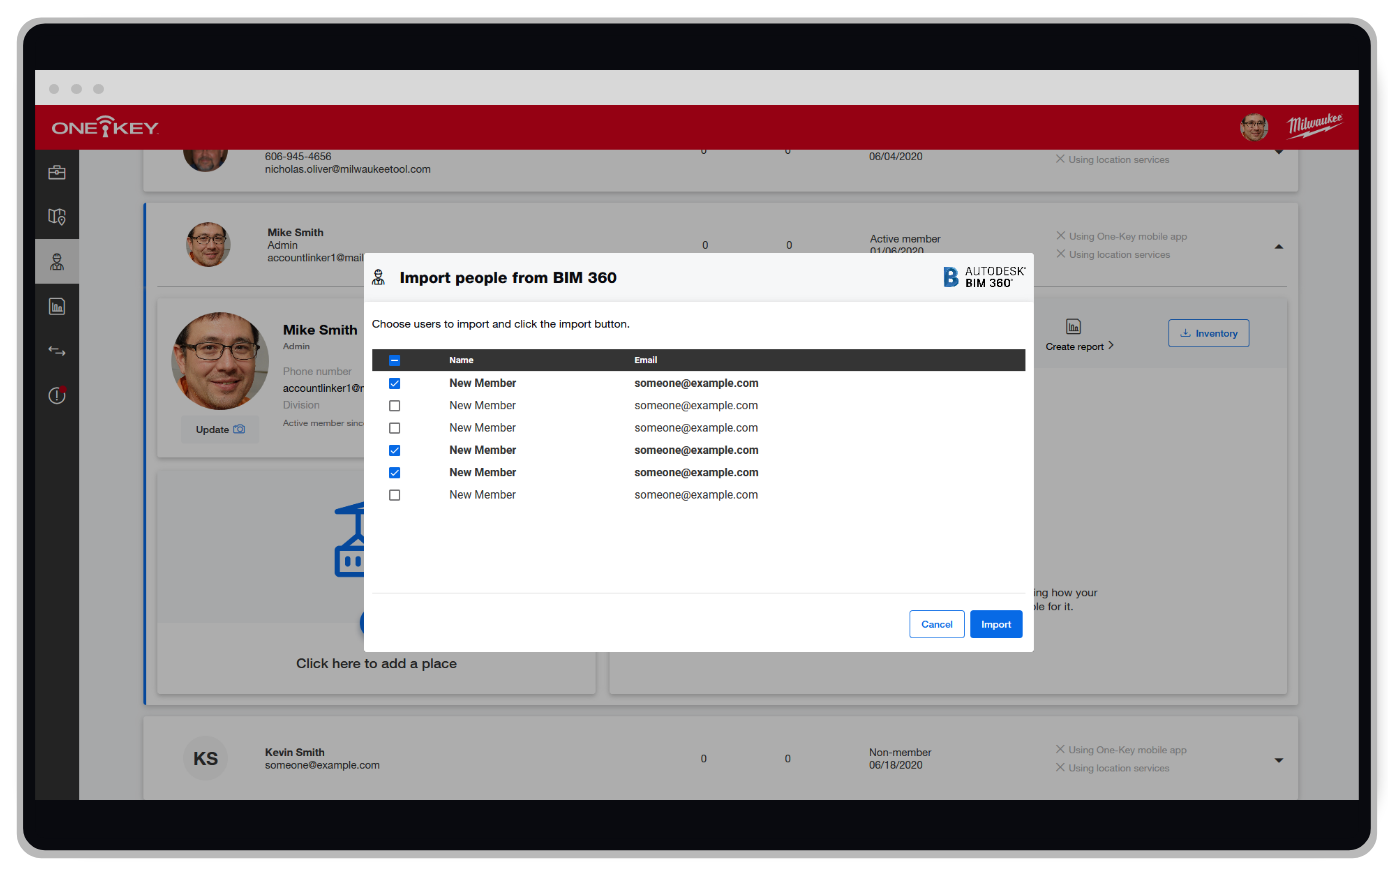Expand the Kevin Smith row arrow
The image size is (1388, 870).
pyautogui.click(x=1279, y=761)
